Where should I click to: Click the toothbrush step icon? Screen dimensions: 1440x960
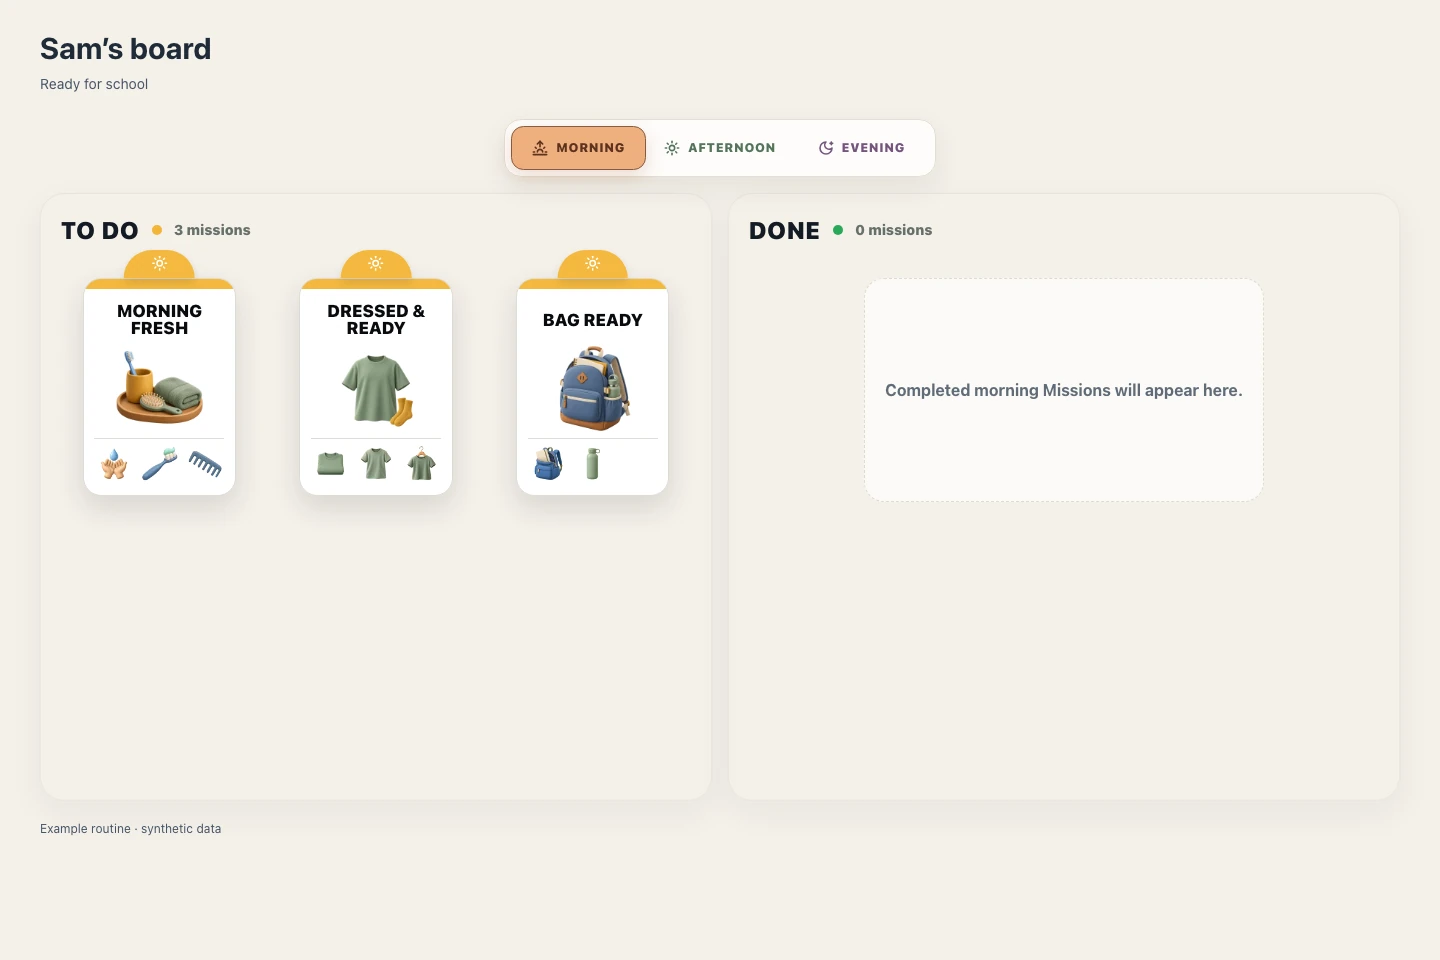click(x=159, y=464)
